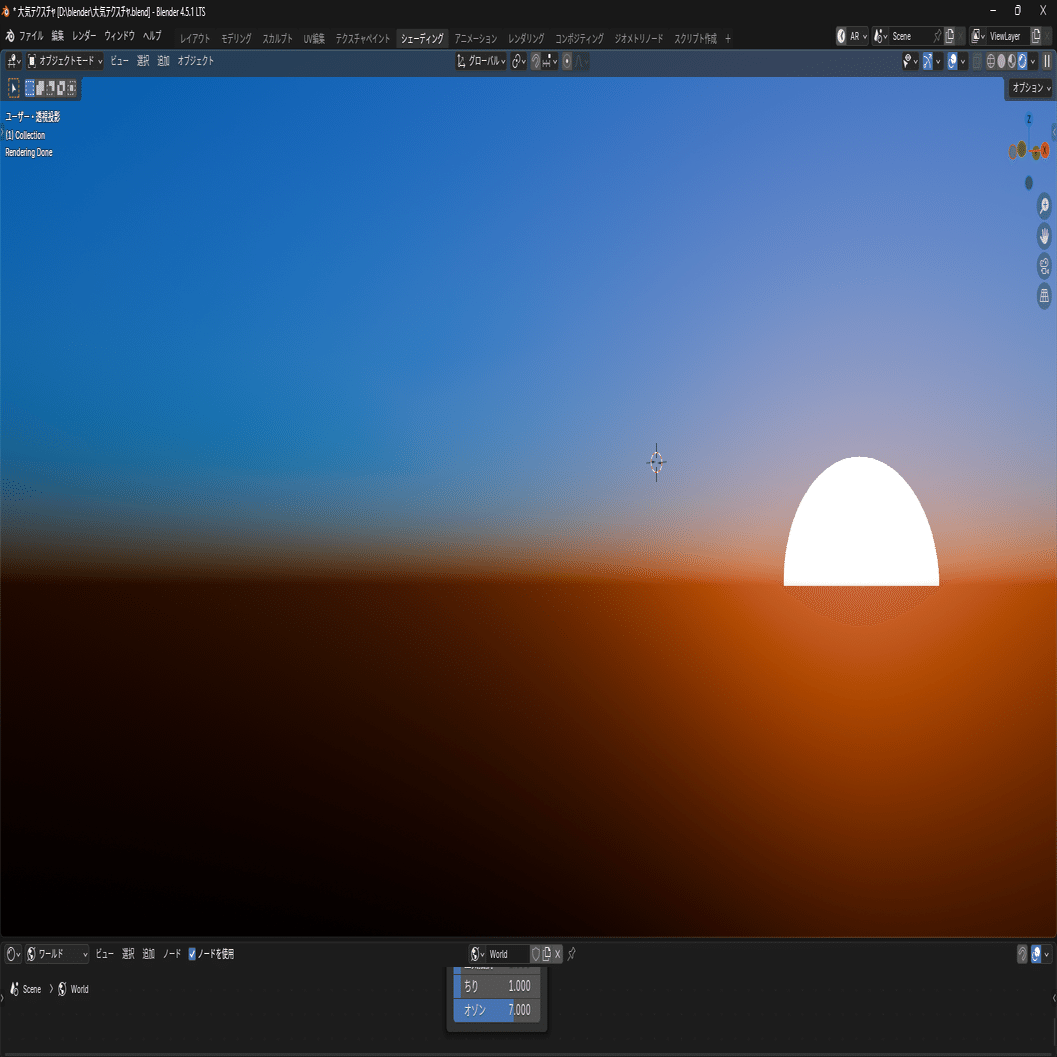Pause the viewport render preview
This screenshot has height=1057, width=1057.
click(x=1047, y=61)
